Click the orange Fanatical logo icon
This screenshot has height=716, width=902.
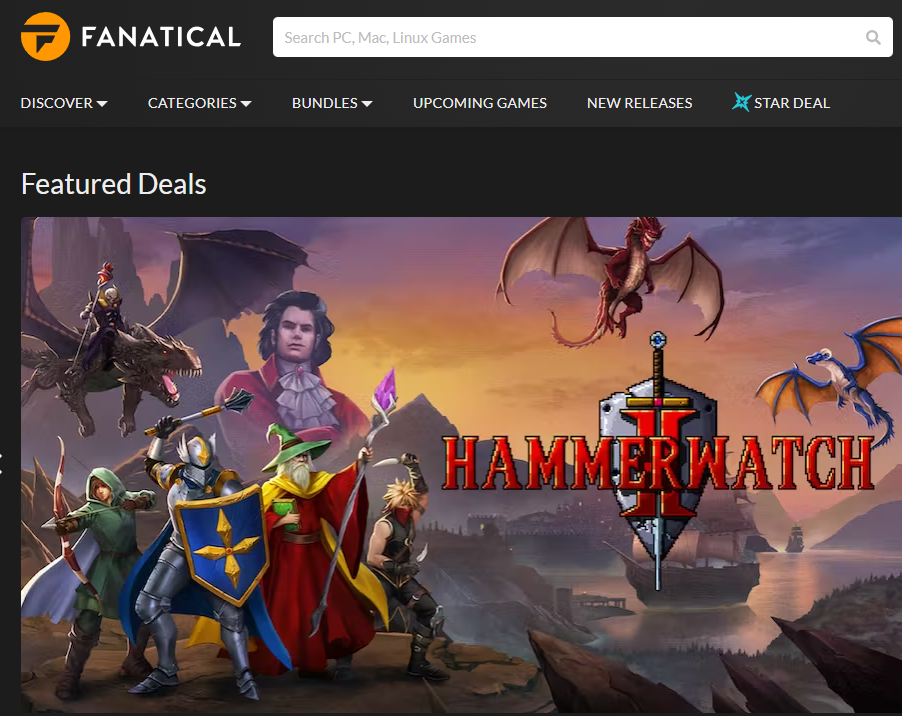point(45,37)
